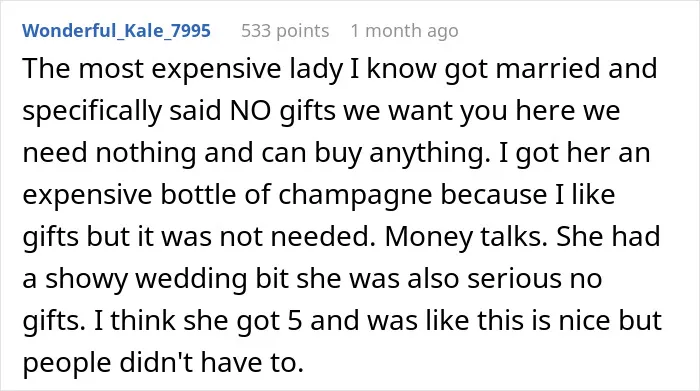Click the number "5" in the comment
Image resolution: width=700 pixels, height=391 pixels.
click(295, 320)
